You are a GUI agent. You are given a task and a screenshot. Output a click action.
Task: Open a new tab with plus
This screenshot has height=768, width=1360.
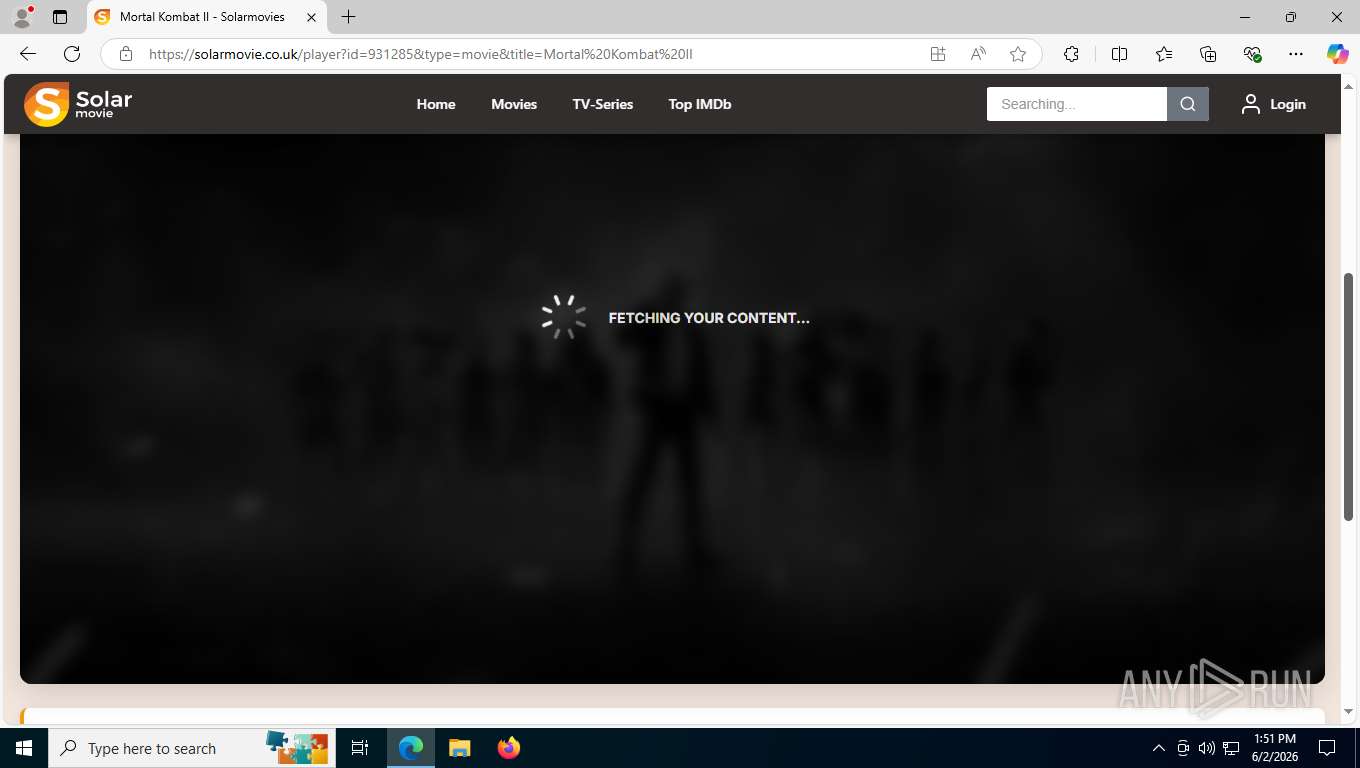pyautogui.click(x=348, y=17)
